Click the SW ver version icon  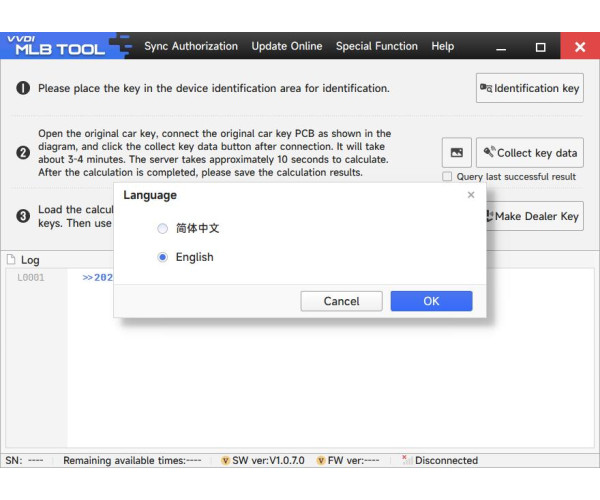[225, 461]
